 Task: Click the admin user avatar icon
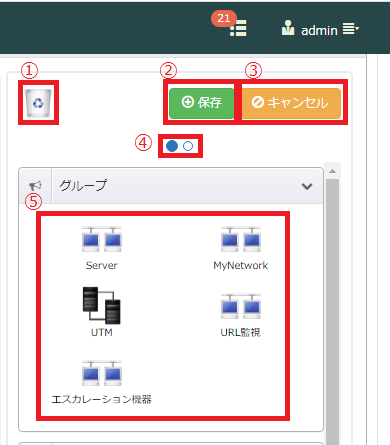click(x=288, y=28)
